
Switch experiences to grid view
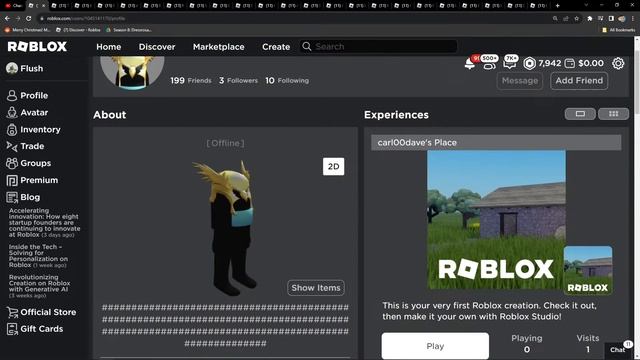(613, 114)
